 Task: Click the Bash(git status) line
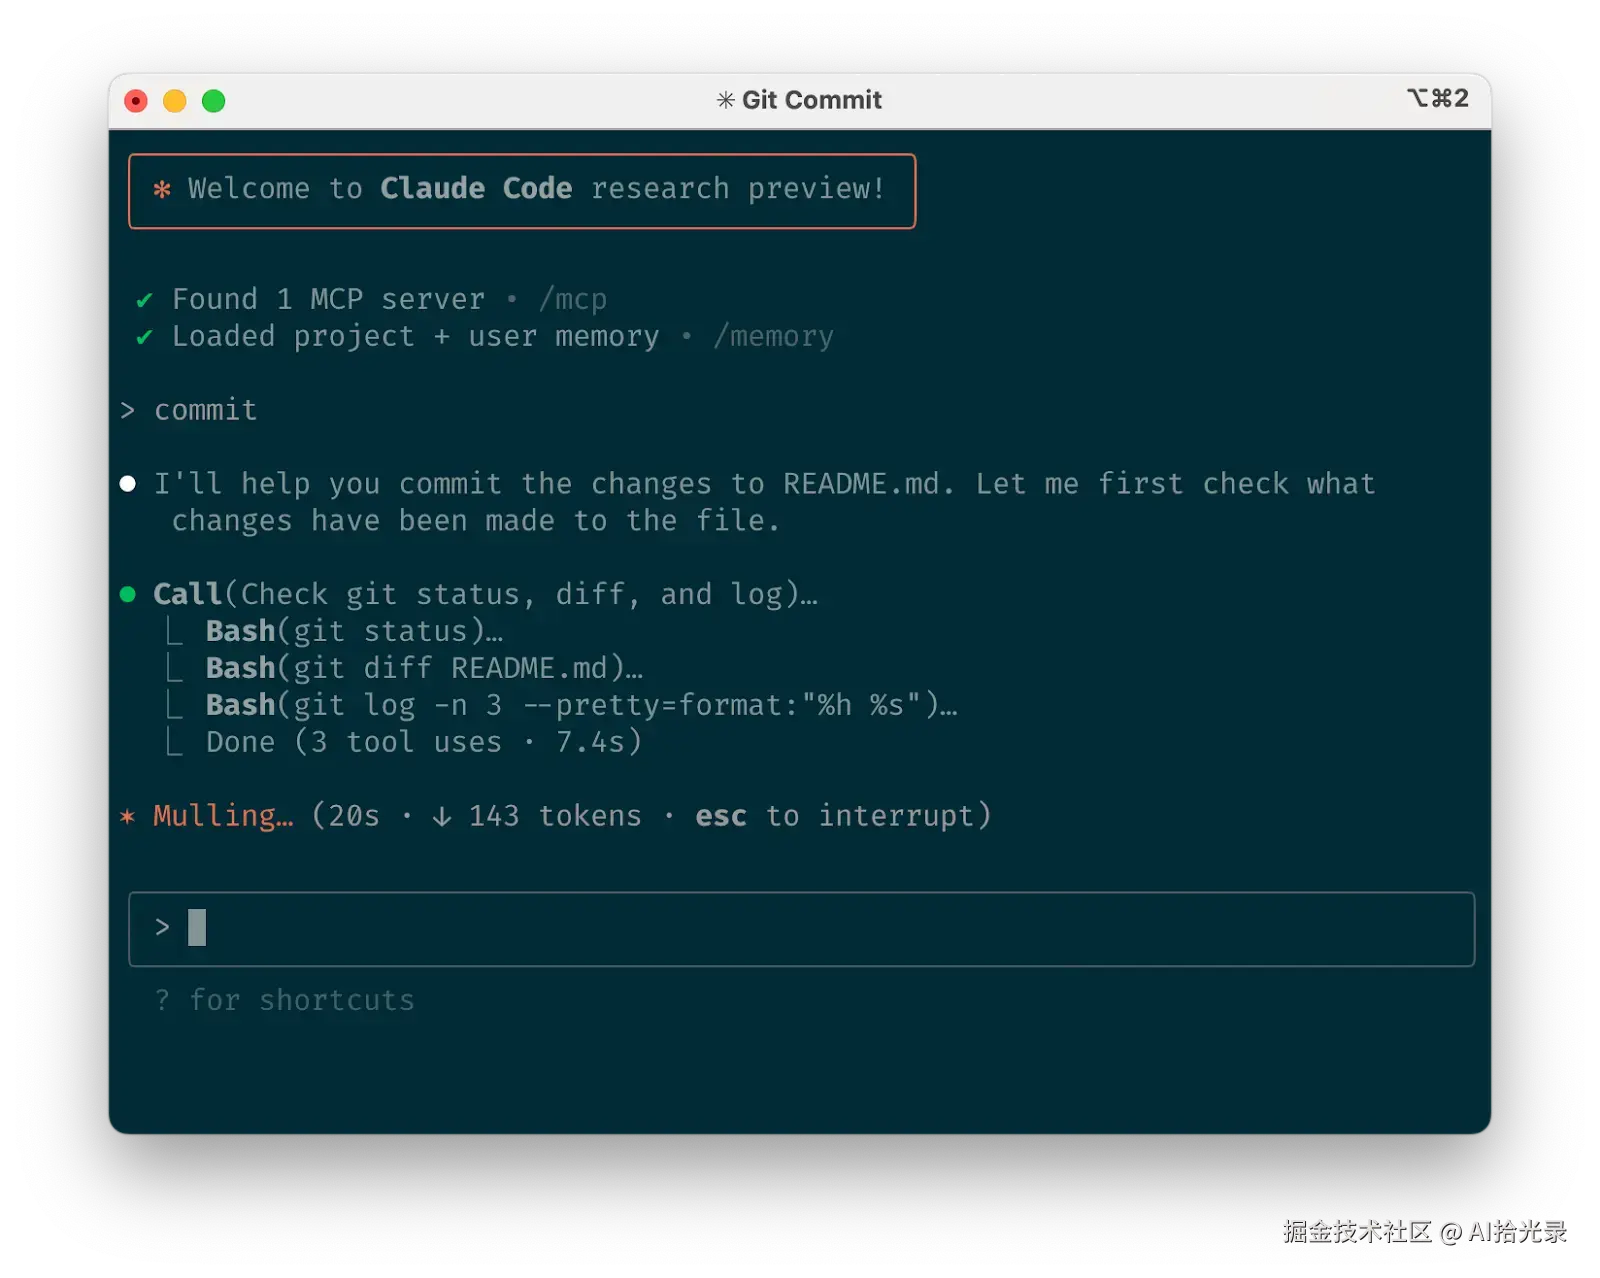(x=354, y=631)
